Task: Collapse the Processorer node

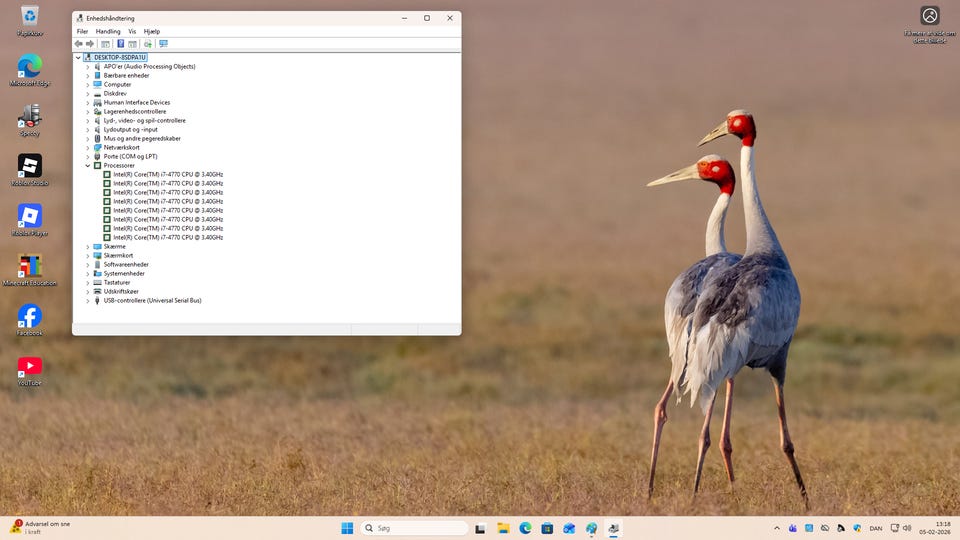Action: tap(88, 165)
